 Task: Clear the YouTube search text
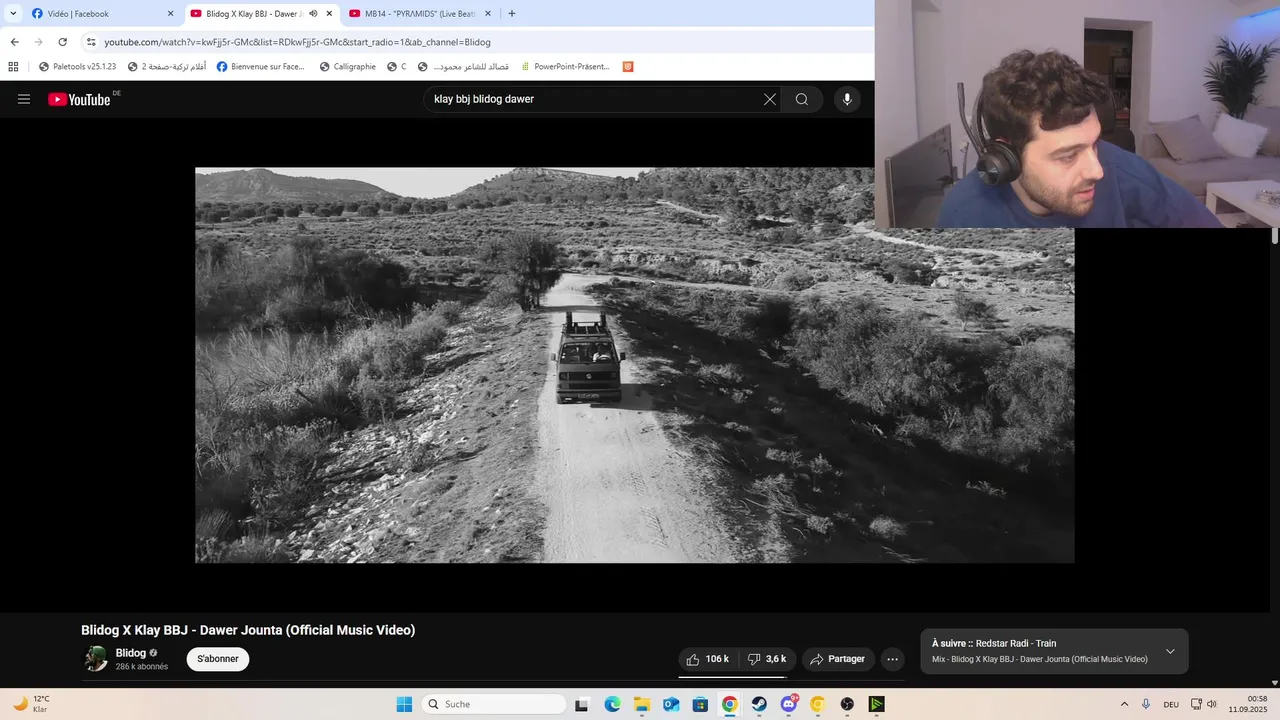770,99
